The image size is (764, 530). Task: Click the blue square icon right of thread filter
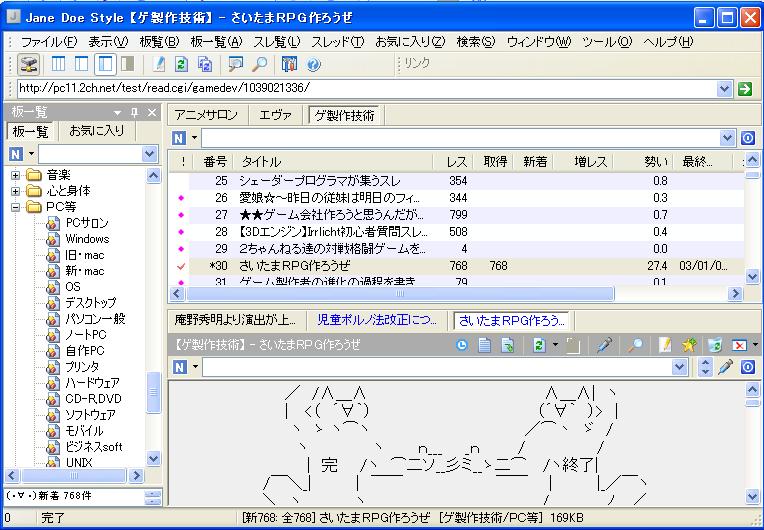pyautogui.click(x=748, y=367)
